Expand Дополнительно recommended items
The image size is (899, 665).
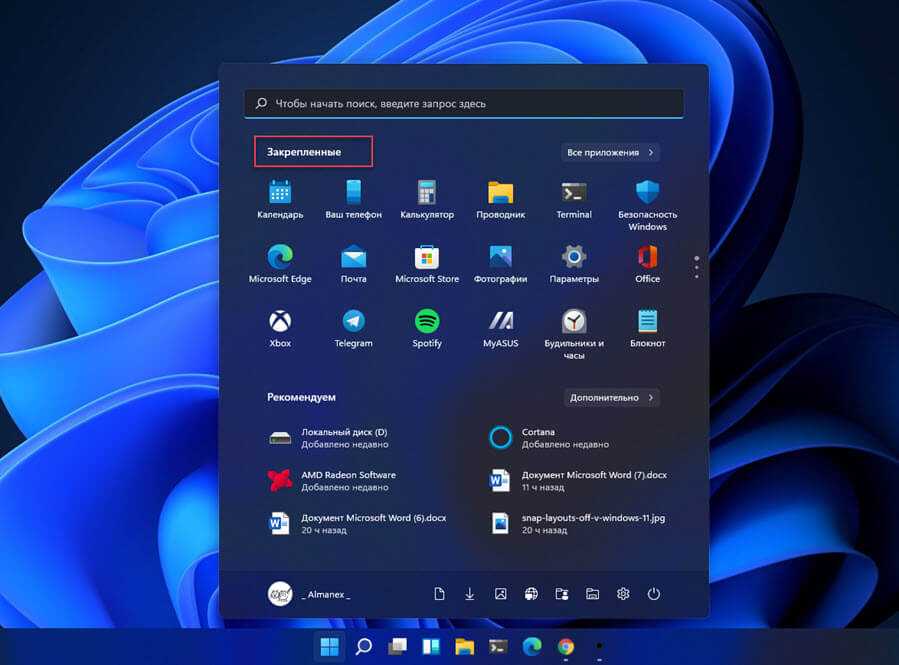tap(611, 398)
